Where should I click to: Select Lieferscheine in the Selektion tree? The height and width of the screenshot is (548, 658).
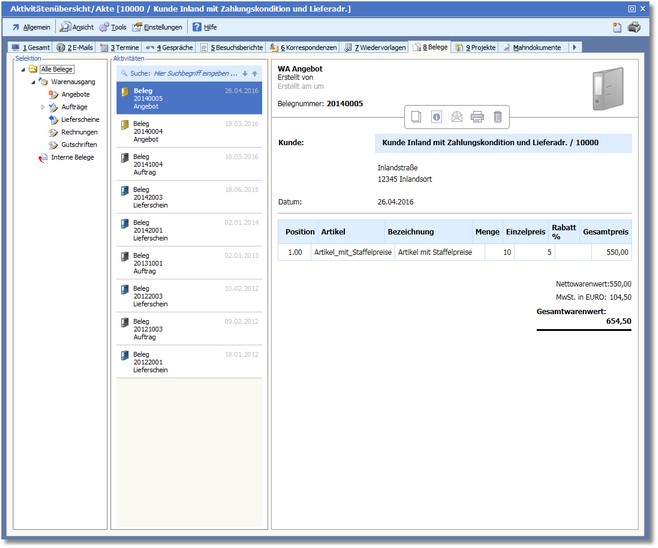80,119
